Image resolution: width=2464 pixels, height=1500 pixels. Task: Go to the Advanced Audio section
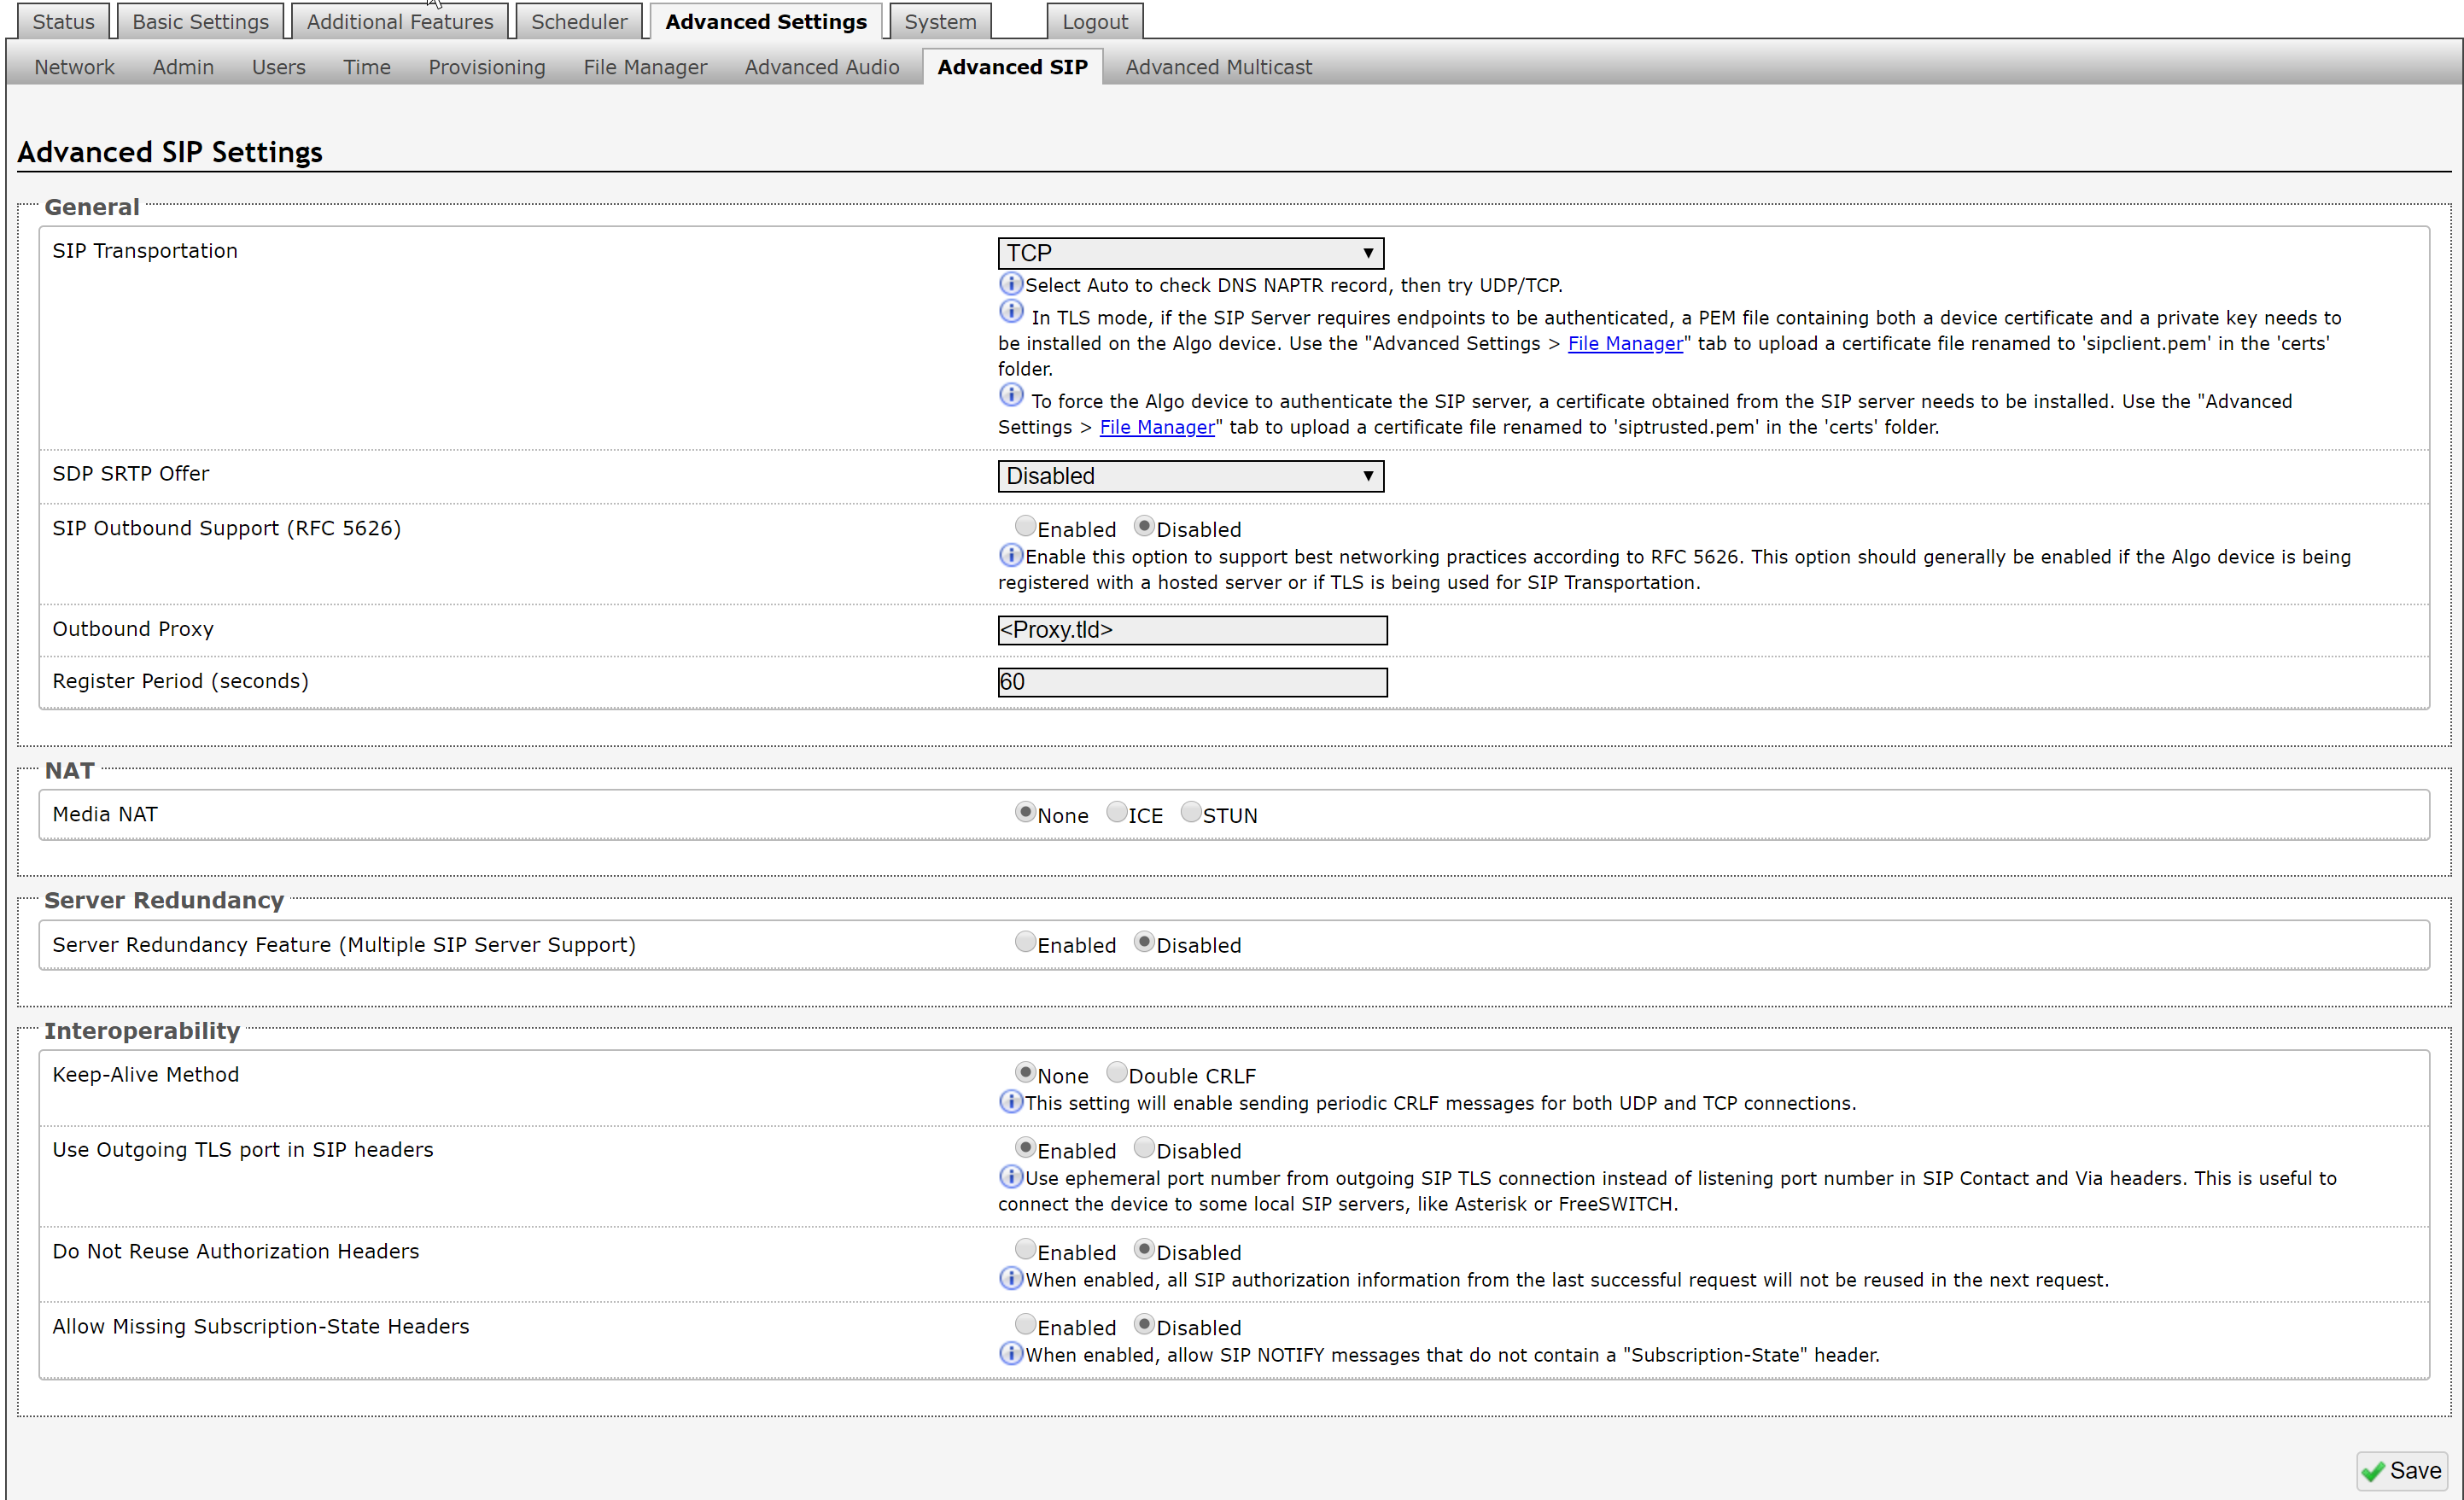click(822, 66)
